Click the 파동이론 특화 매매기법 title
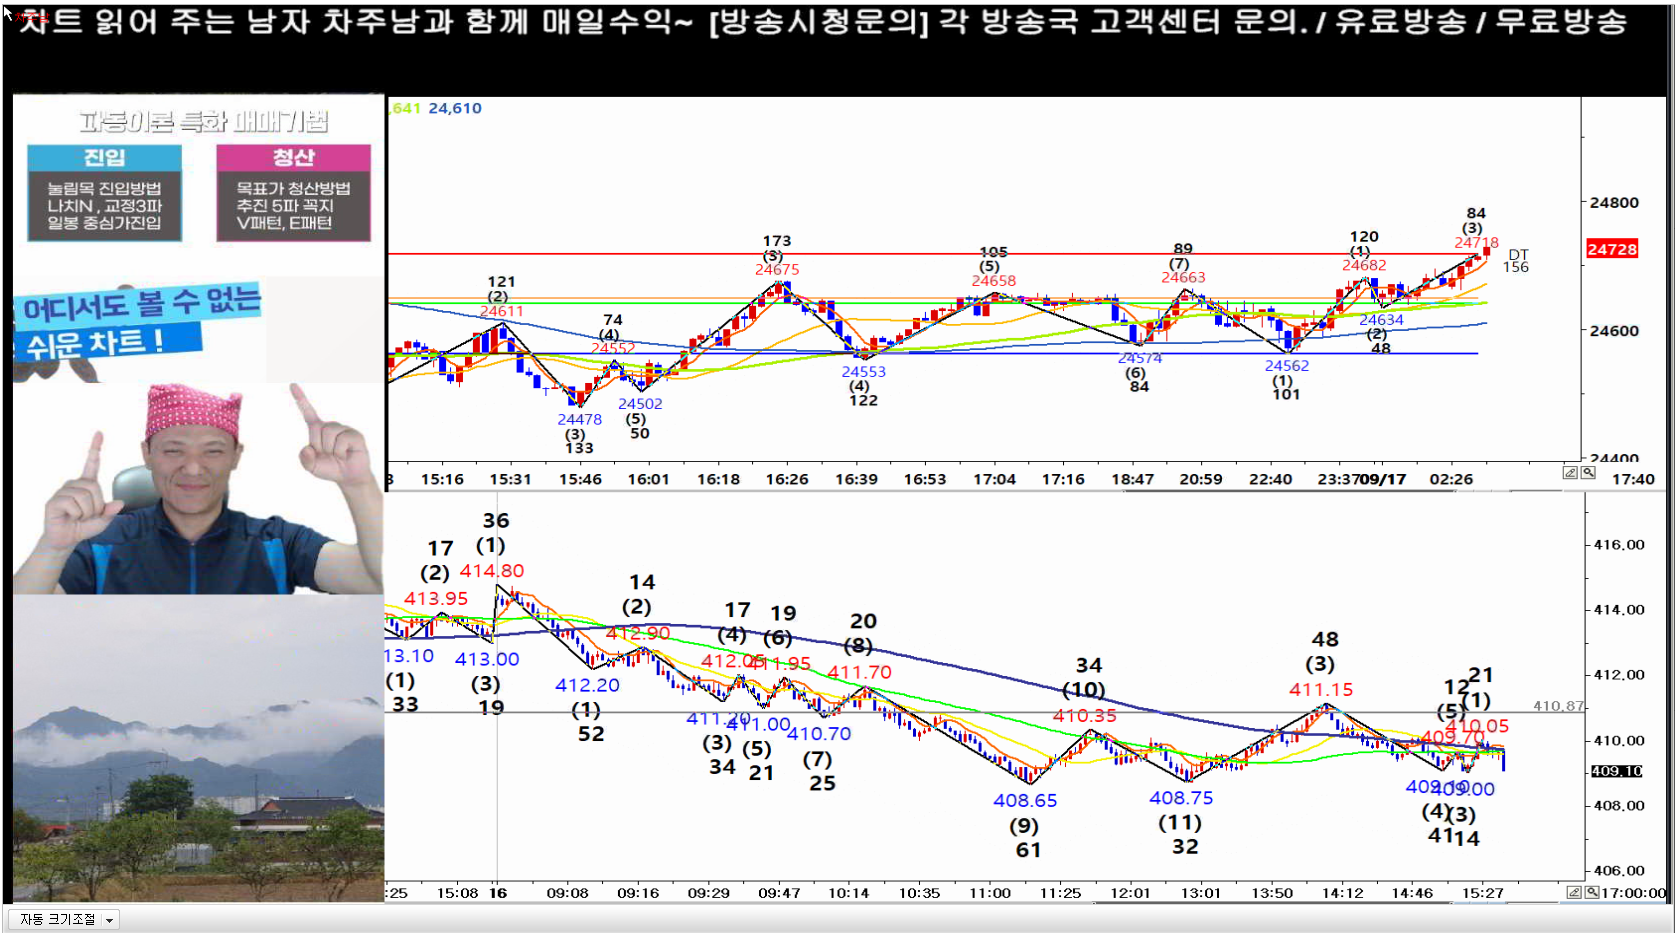 (203, 122)
